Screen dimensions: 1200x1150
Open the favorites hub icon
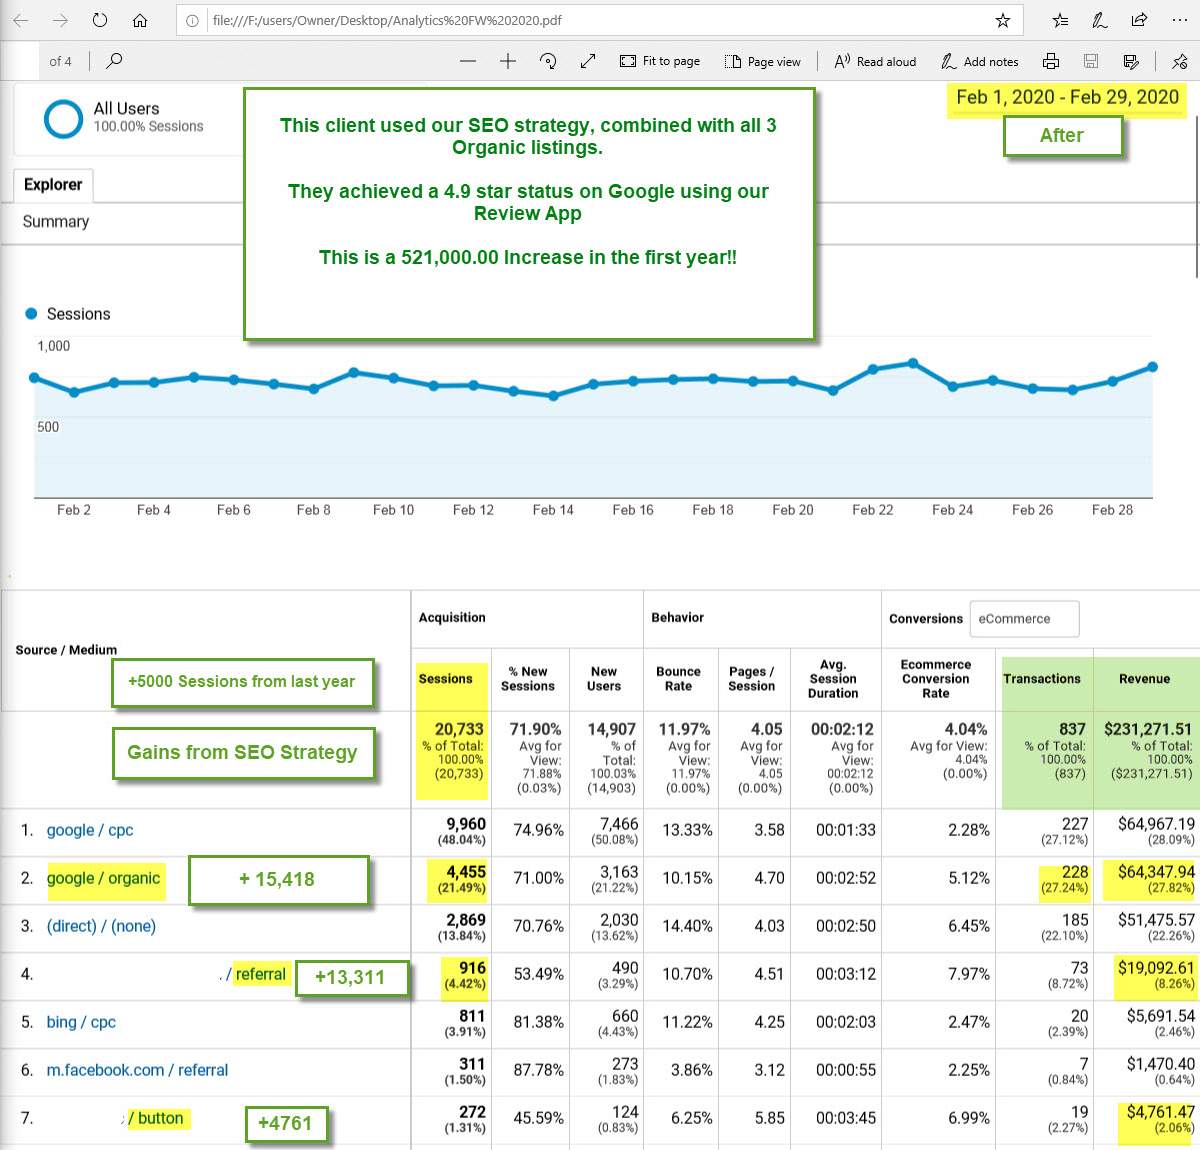pyautogui.click(x=1061, y=20)
